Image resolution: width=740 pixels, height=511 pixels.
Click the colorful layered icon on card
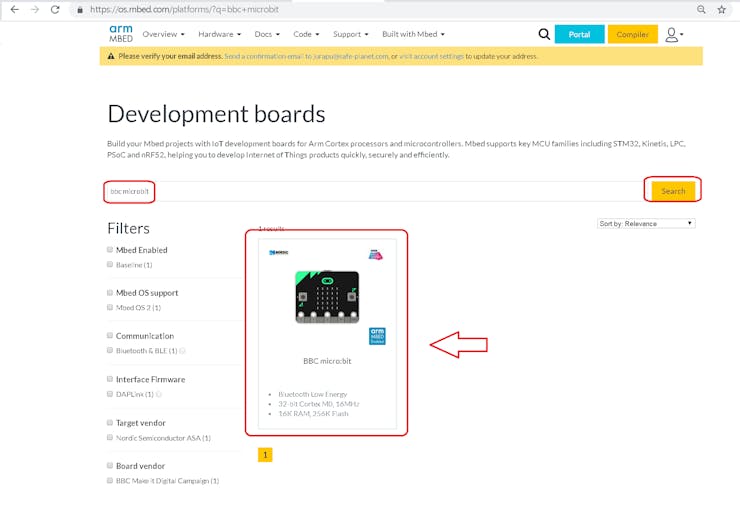click(x=376, y=255)
